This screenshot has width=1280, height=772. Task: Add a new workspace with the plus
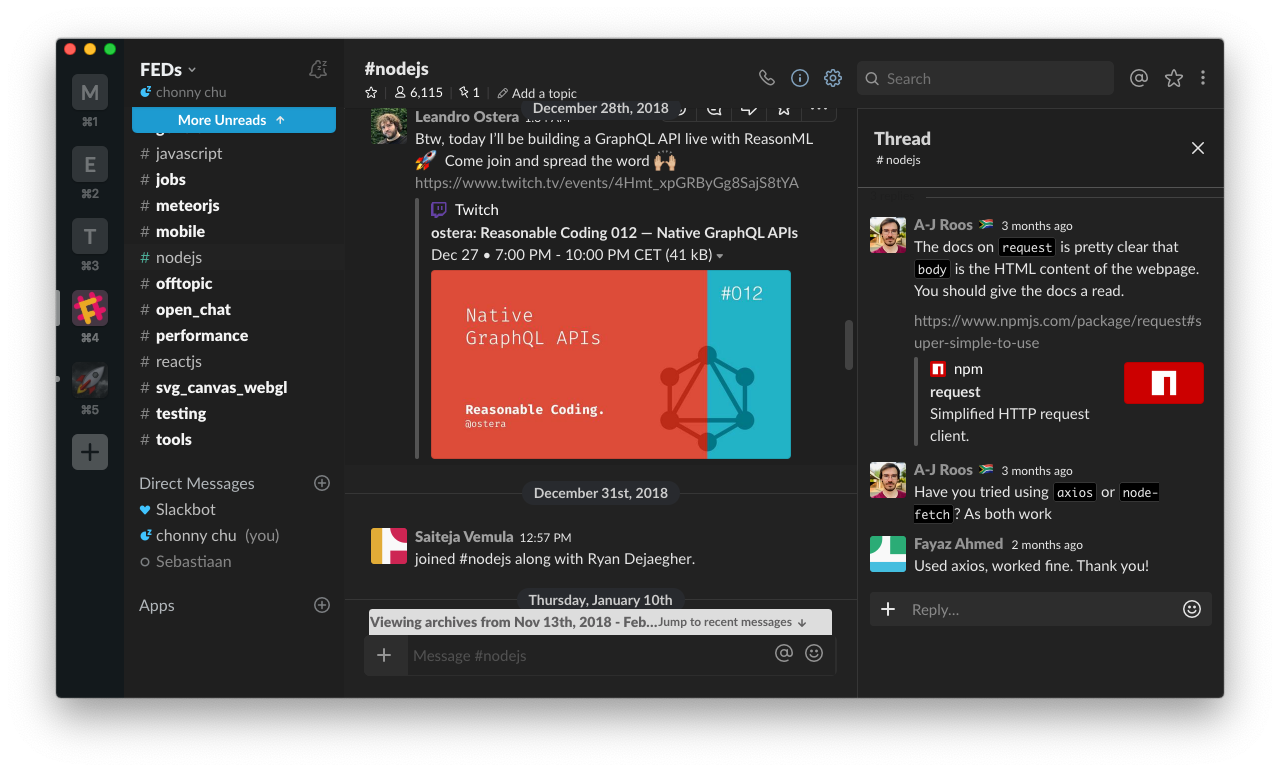click(90, 452)
